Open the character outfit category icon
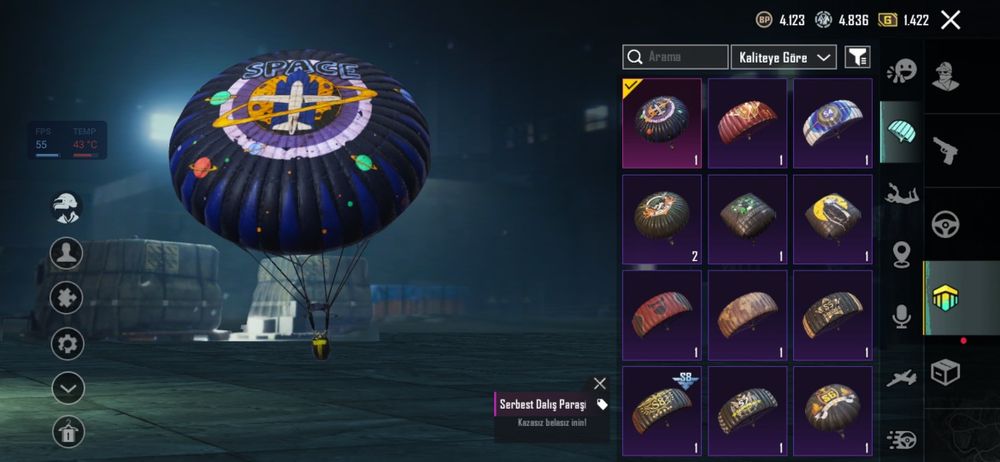 [945, 77]
